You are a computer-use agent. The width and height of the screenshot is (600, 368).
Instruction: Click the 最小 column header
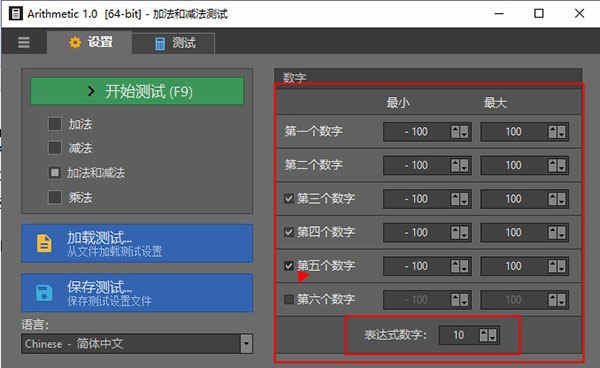click(x=398, y=103)
